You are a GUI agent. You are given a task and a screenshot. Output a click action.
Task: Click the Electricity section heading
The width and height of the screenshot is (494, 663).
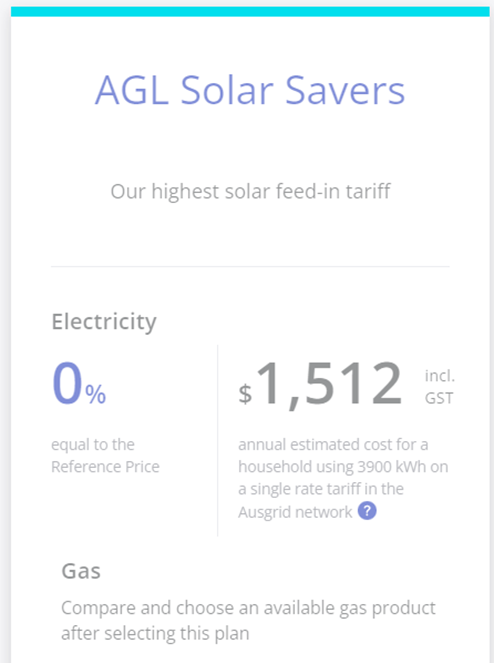click(104, 323)
